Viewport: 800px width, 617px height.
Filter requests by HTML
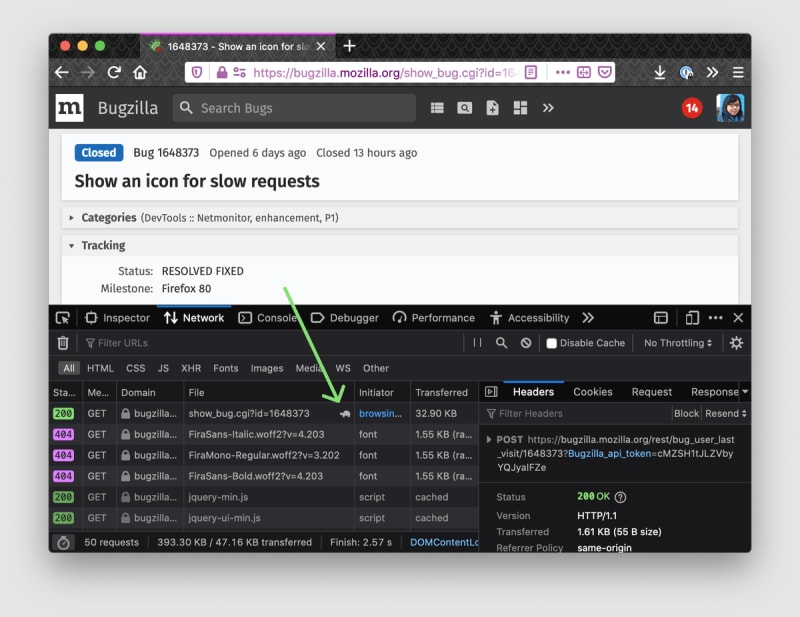pos(100,368)
